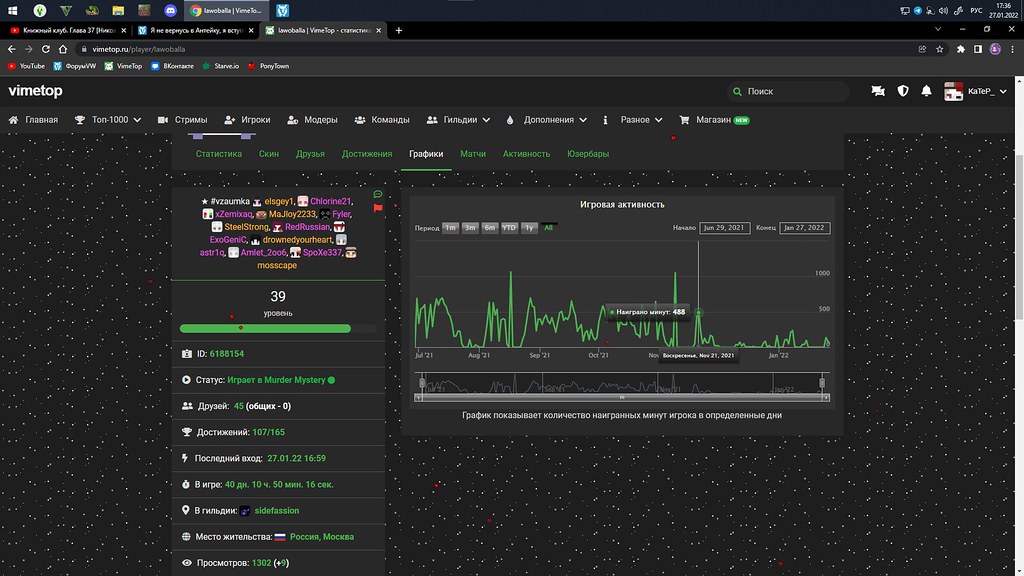Click the shield icon in header
The height and width of the screenshot is (576, 1024).
[902, 91]
